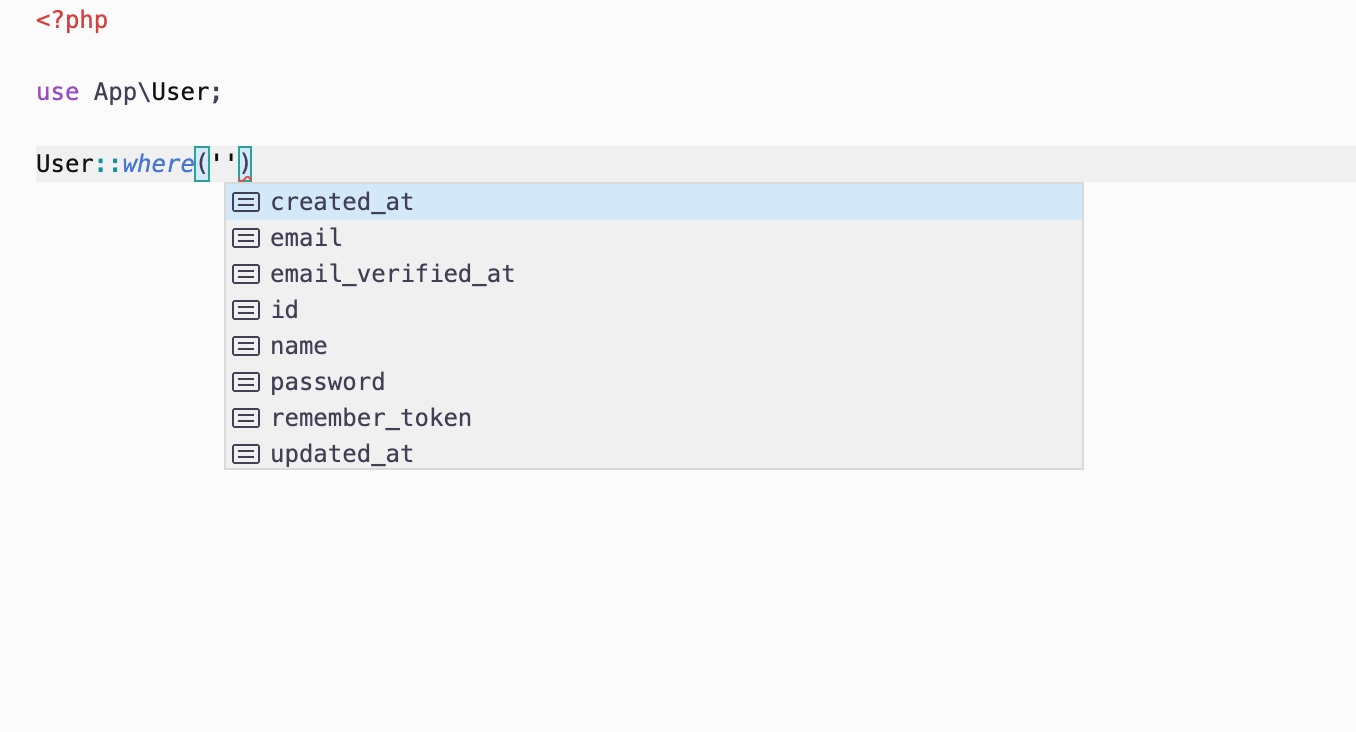This screenshot has height=732, width=1356.
Task: Click the opening php tag
Action: tap(72, 20)
